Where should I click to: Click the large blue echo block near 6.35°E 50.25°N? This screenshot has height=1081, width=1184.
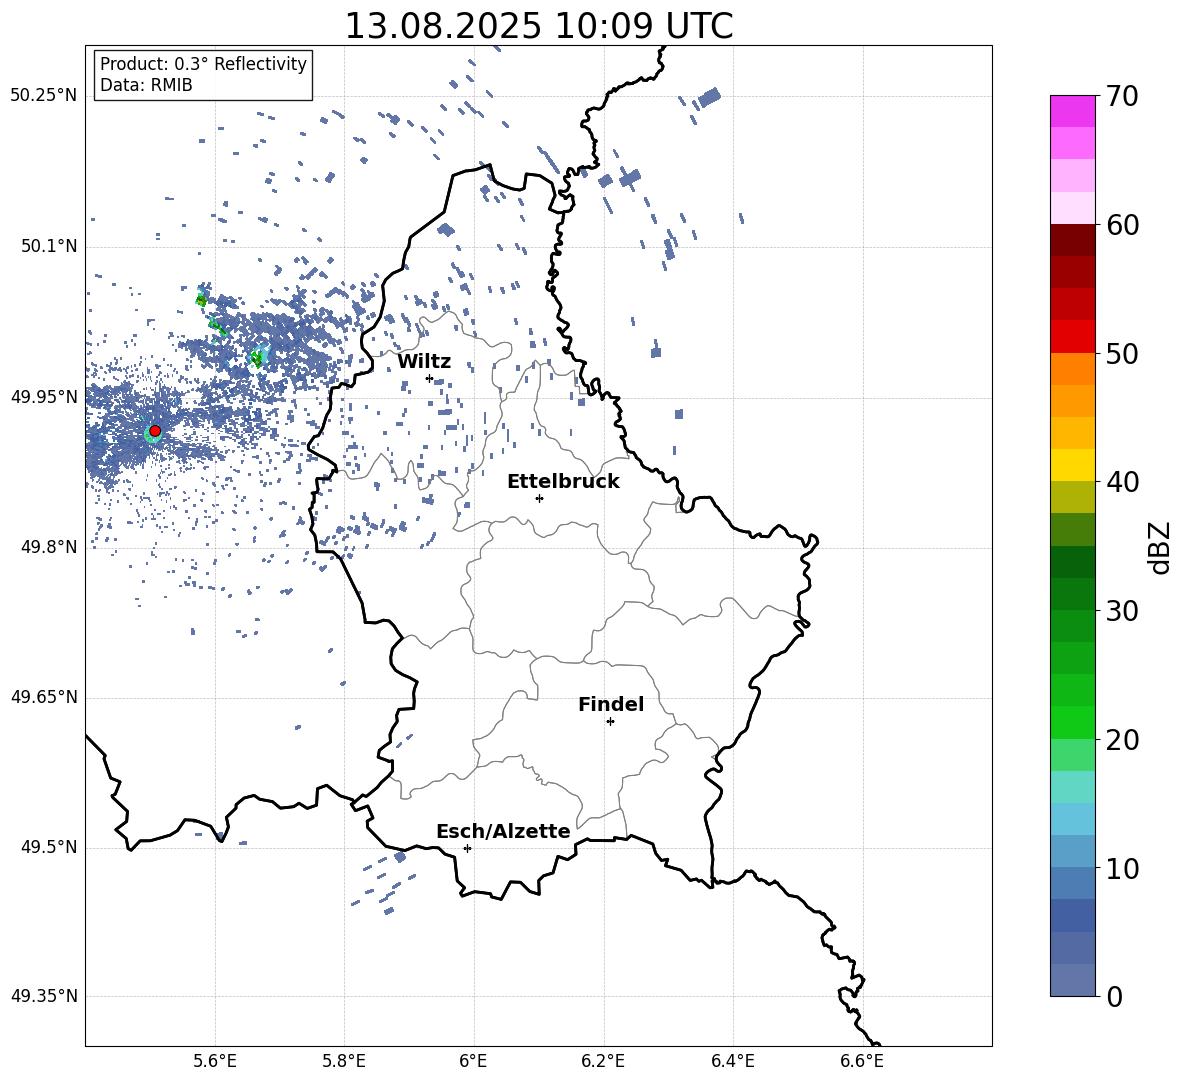tap(709, 97)
